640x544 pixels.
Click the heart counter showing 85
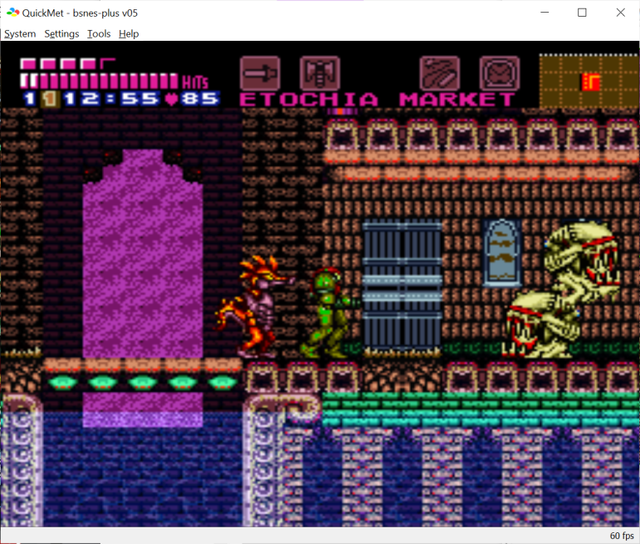click(193, 99)
